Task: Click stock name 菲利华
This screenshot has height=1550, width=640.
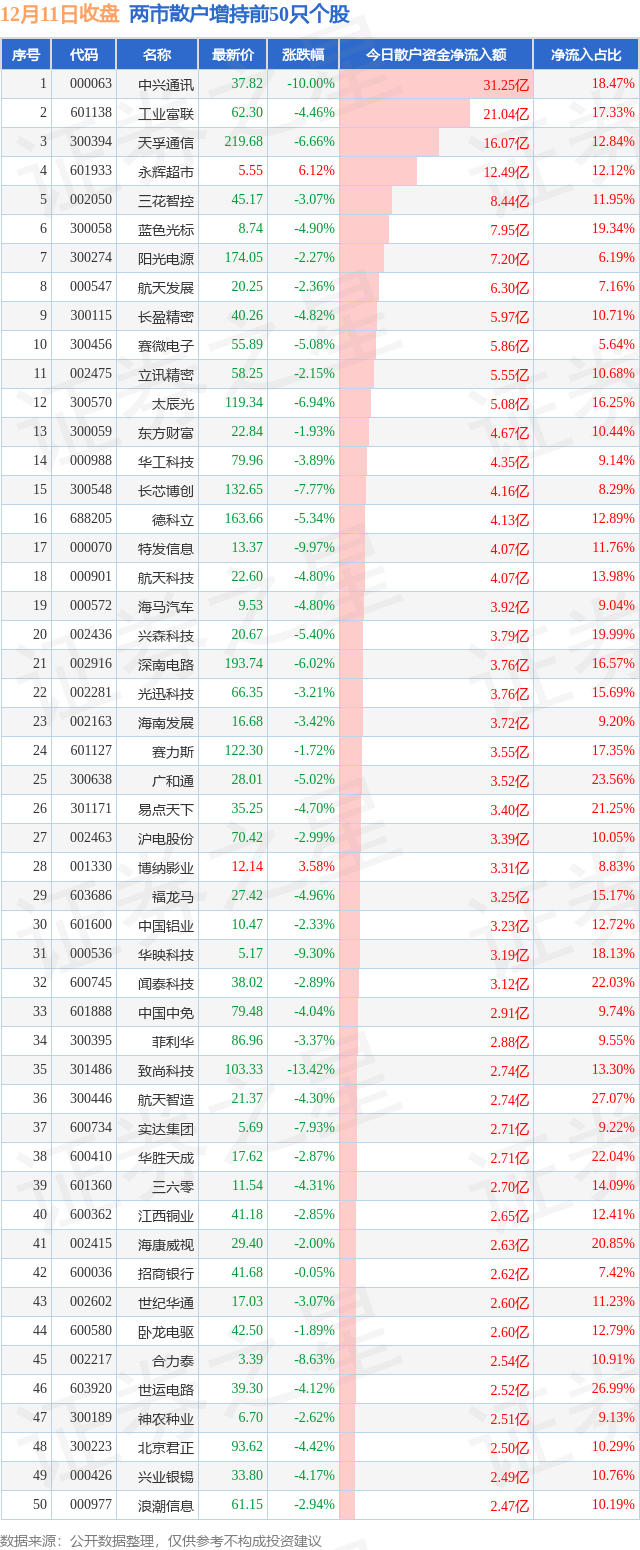Action: coord(173,1041)
